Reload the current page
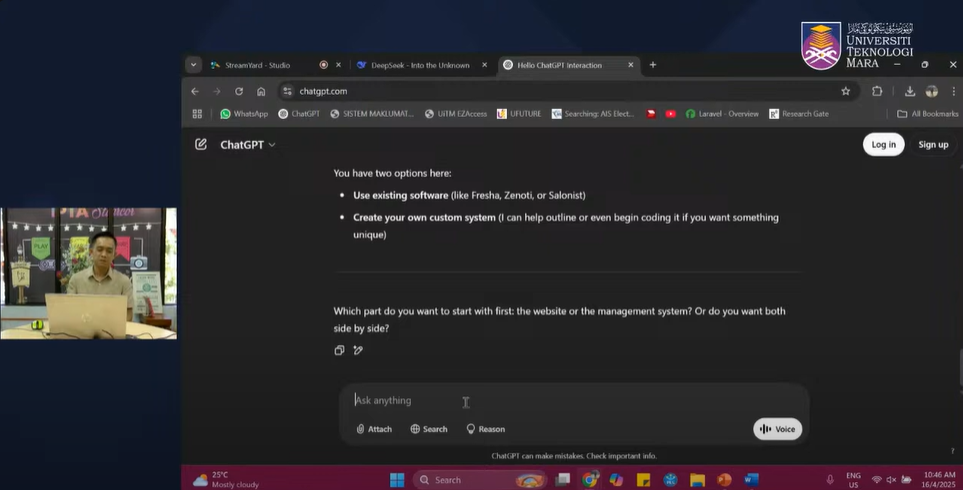This screenshot has width=963, height=490. tap(239, 91)
